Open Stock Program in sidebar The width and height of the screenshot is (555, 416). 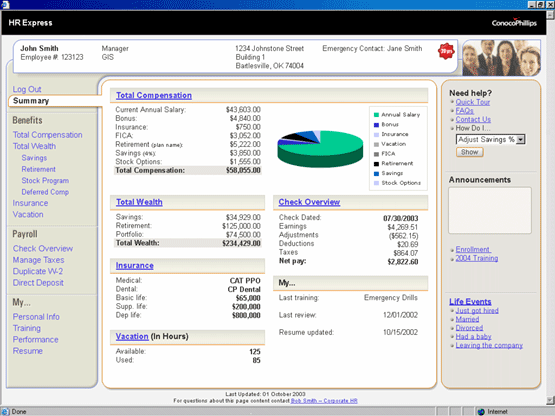[45, 181]
